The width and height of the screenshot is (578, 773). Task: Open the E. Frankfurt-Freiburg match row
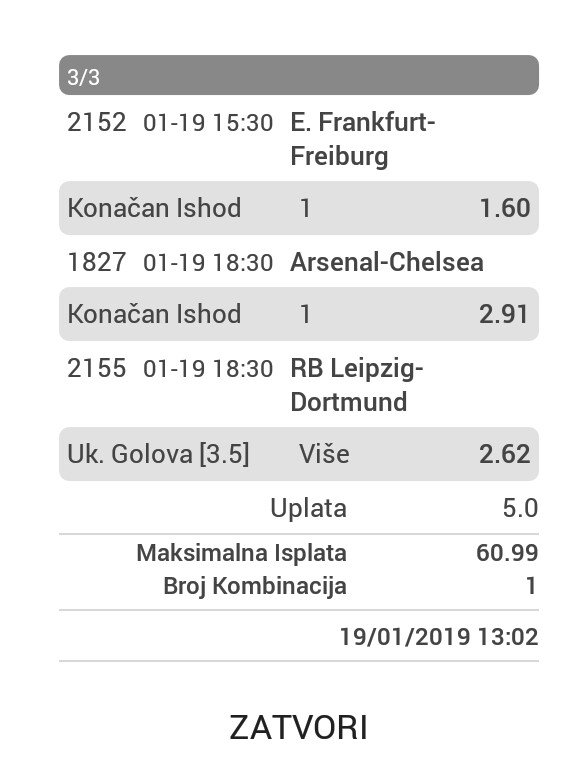tap(299, 139)
